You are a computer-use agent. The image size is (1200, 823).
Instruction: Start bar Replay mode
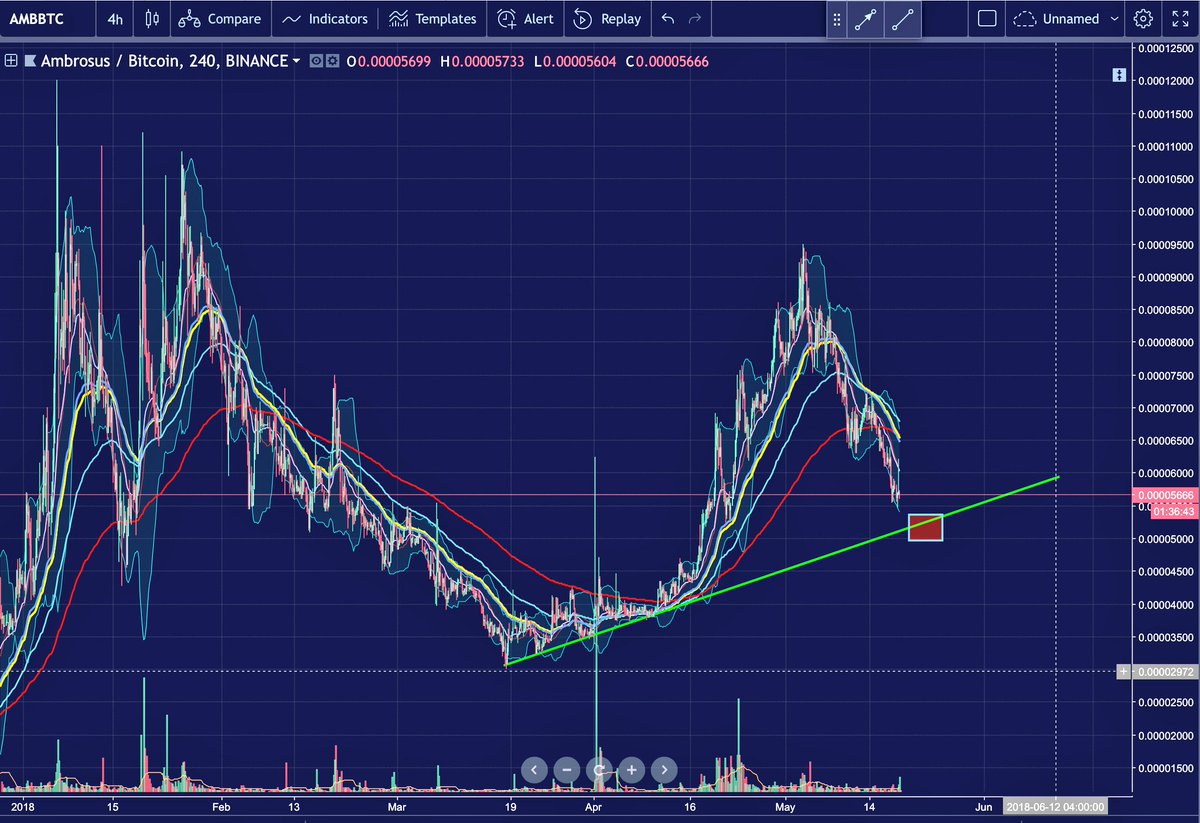tap(608, 19)
